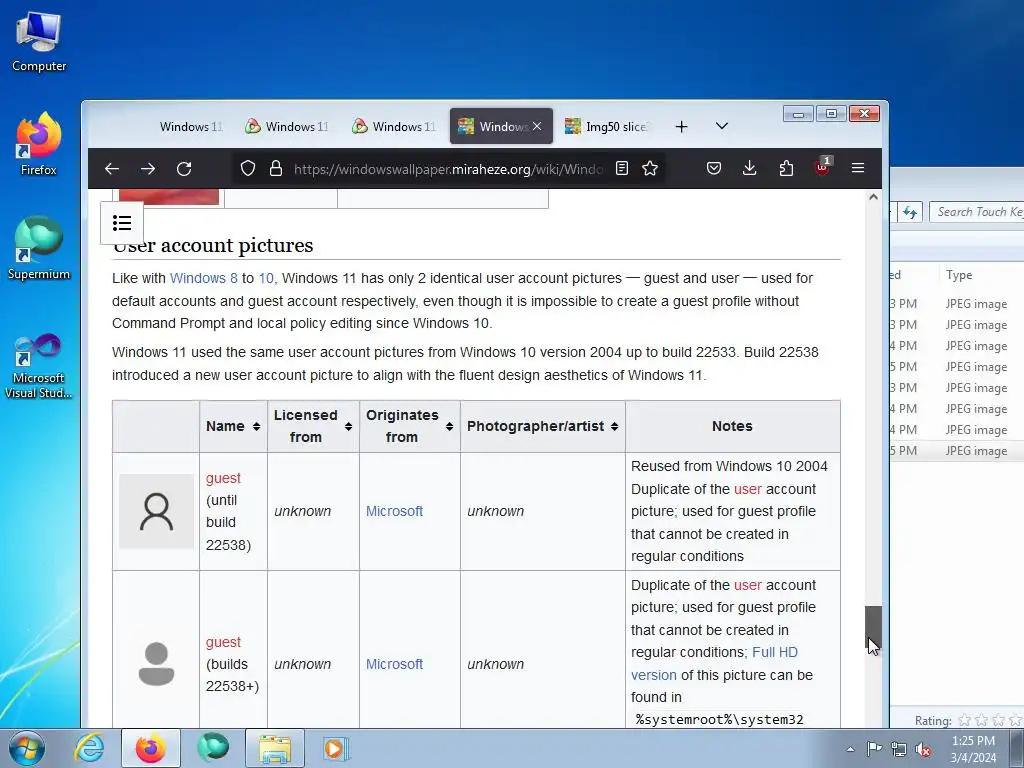Select highlighted 5 PM JPEG image row
Screen dimensions: 1024x768
[957, 451]
